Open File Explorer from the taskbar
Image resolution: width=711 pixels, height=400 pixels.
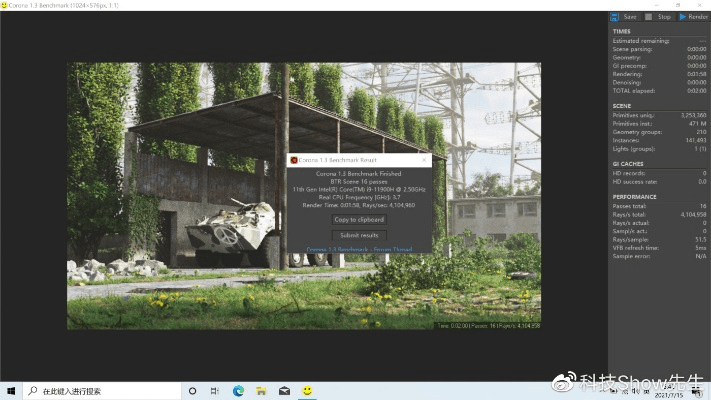coord(262,390)
